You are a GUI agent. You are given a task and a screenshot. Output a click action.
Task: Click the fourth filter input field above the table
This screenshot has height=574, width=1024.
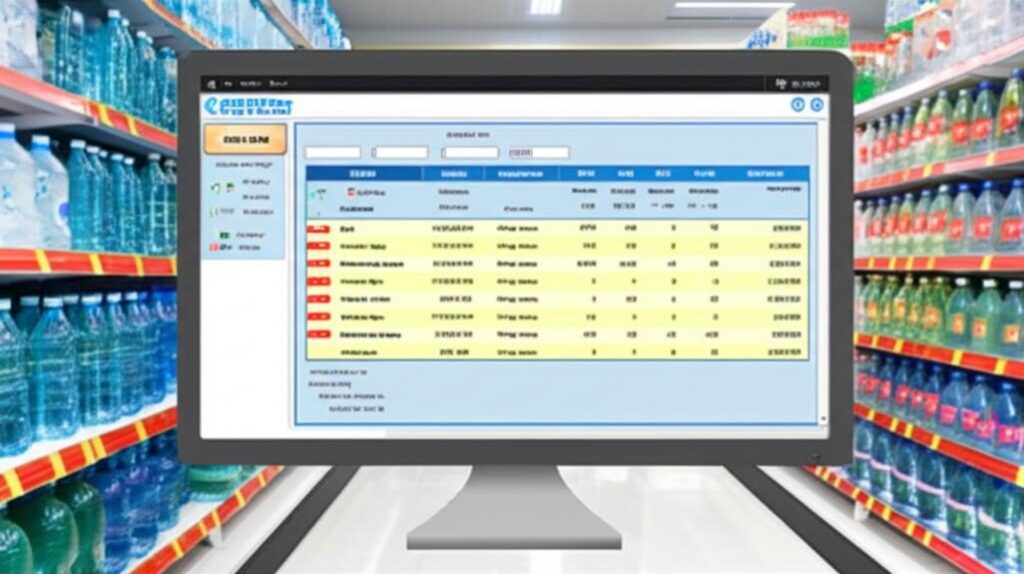coord(538,153)
